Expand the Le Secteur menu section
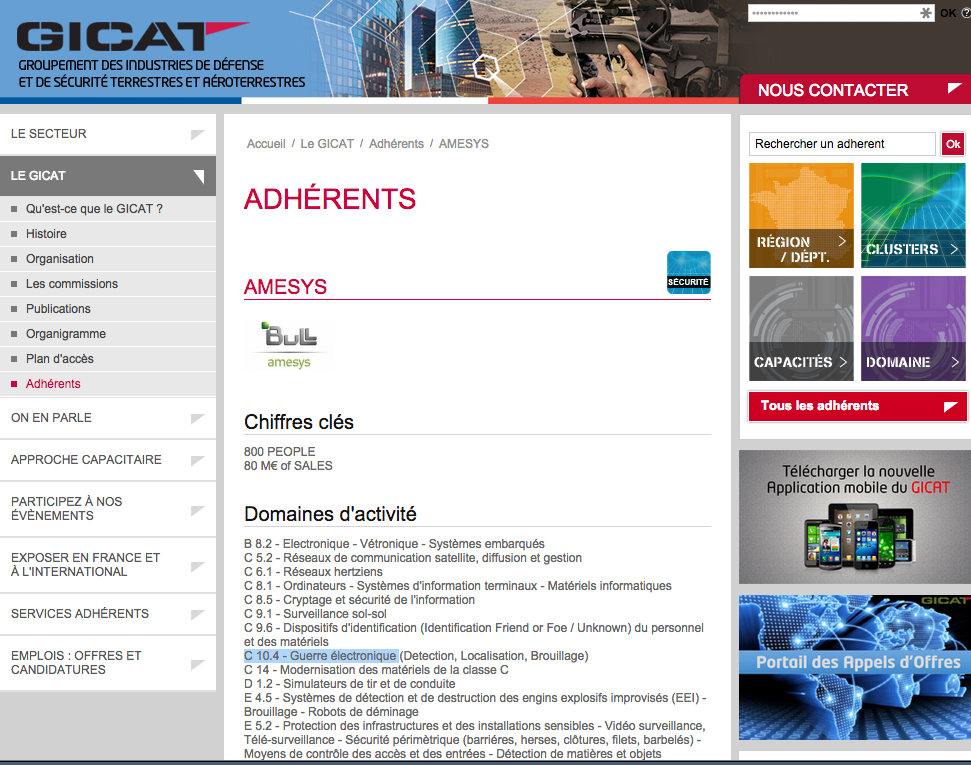Screen dimensions: 971x765 click(x=108, y=134)
